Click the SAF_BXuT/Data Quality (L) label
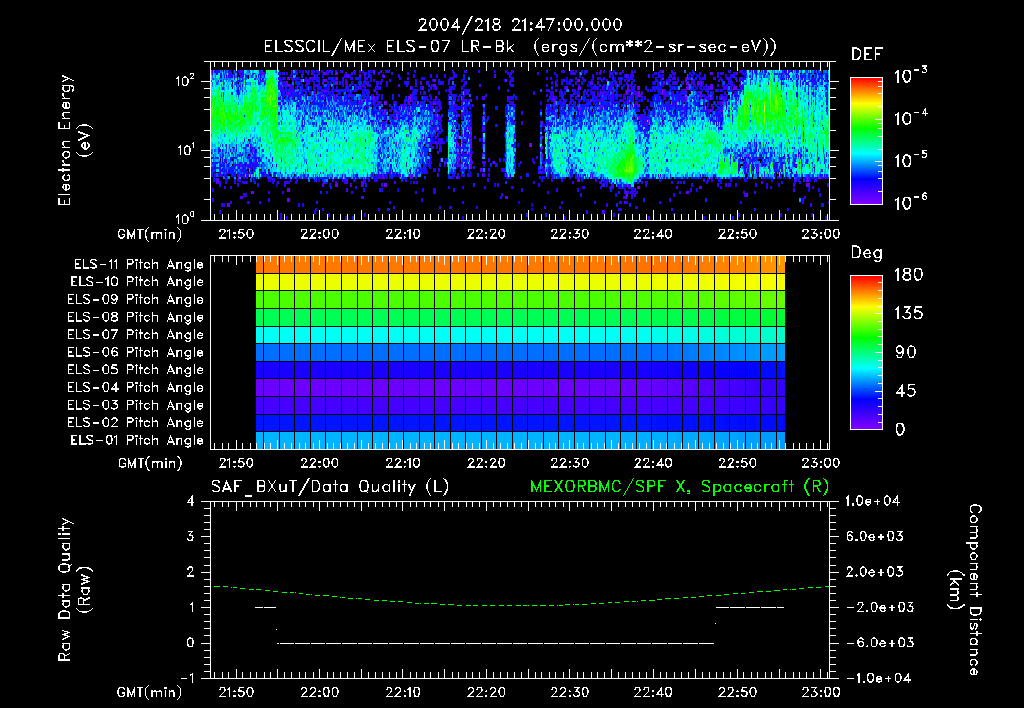Image resolution: width=1024 pixels, height=708 pixels. 330,487
